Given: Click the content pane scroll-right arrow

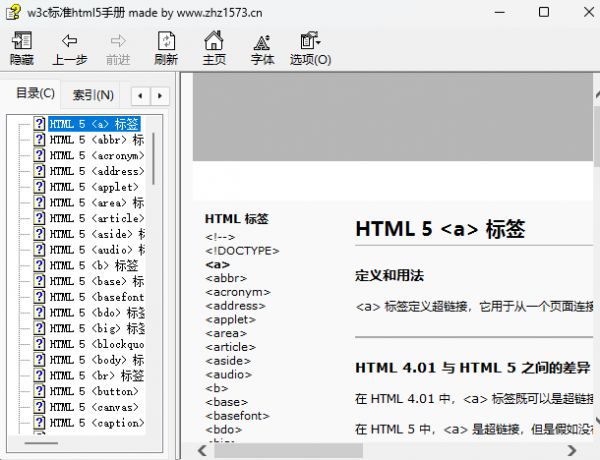Looking at the screenshot, I should (x=572, y=450).
